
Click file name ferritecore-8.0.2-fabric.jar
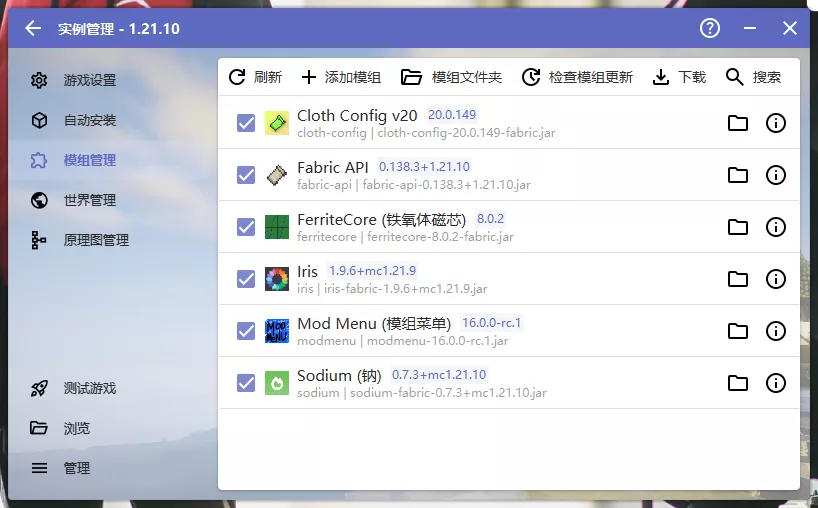click(440, 237)
